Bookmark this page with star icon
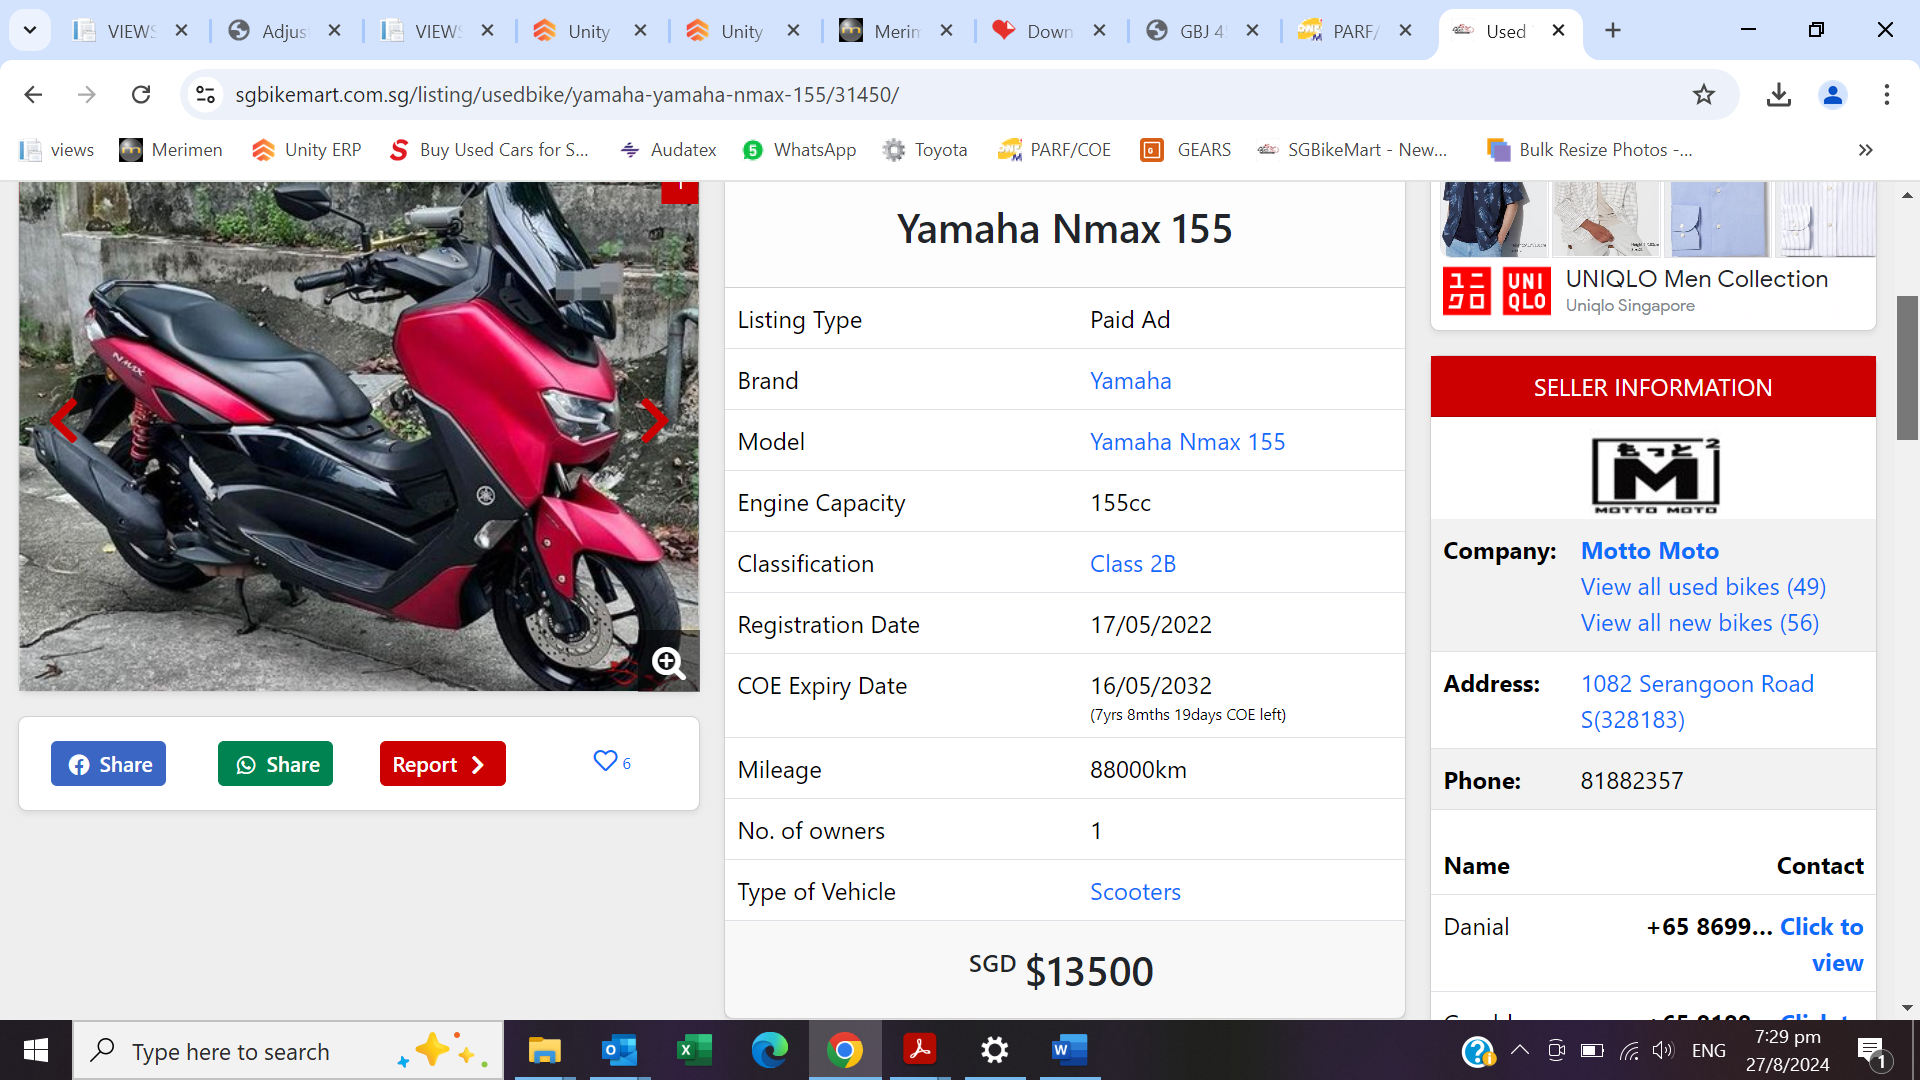Image resolution: width=1920 pixels, height=1080 pixels. [1704, 95]
